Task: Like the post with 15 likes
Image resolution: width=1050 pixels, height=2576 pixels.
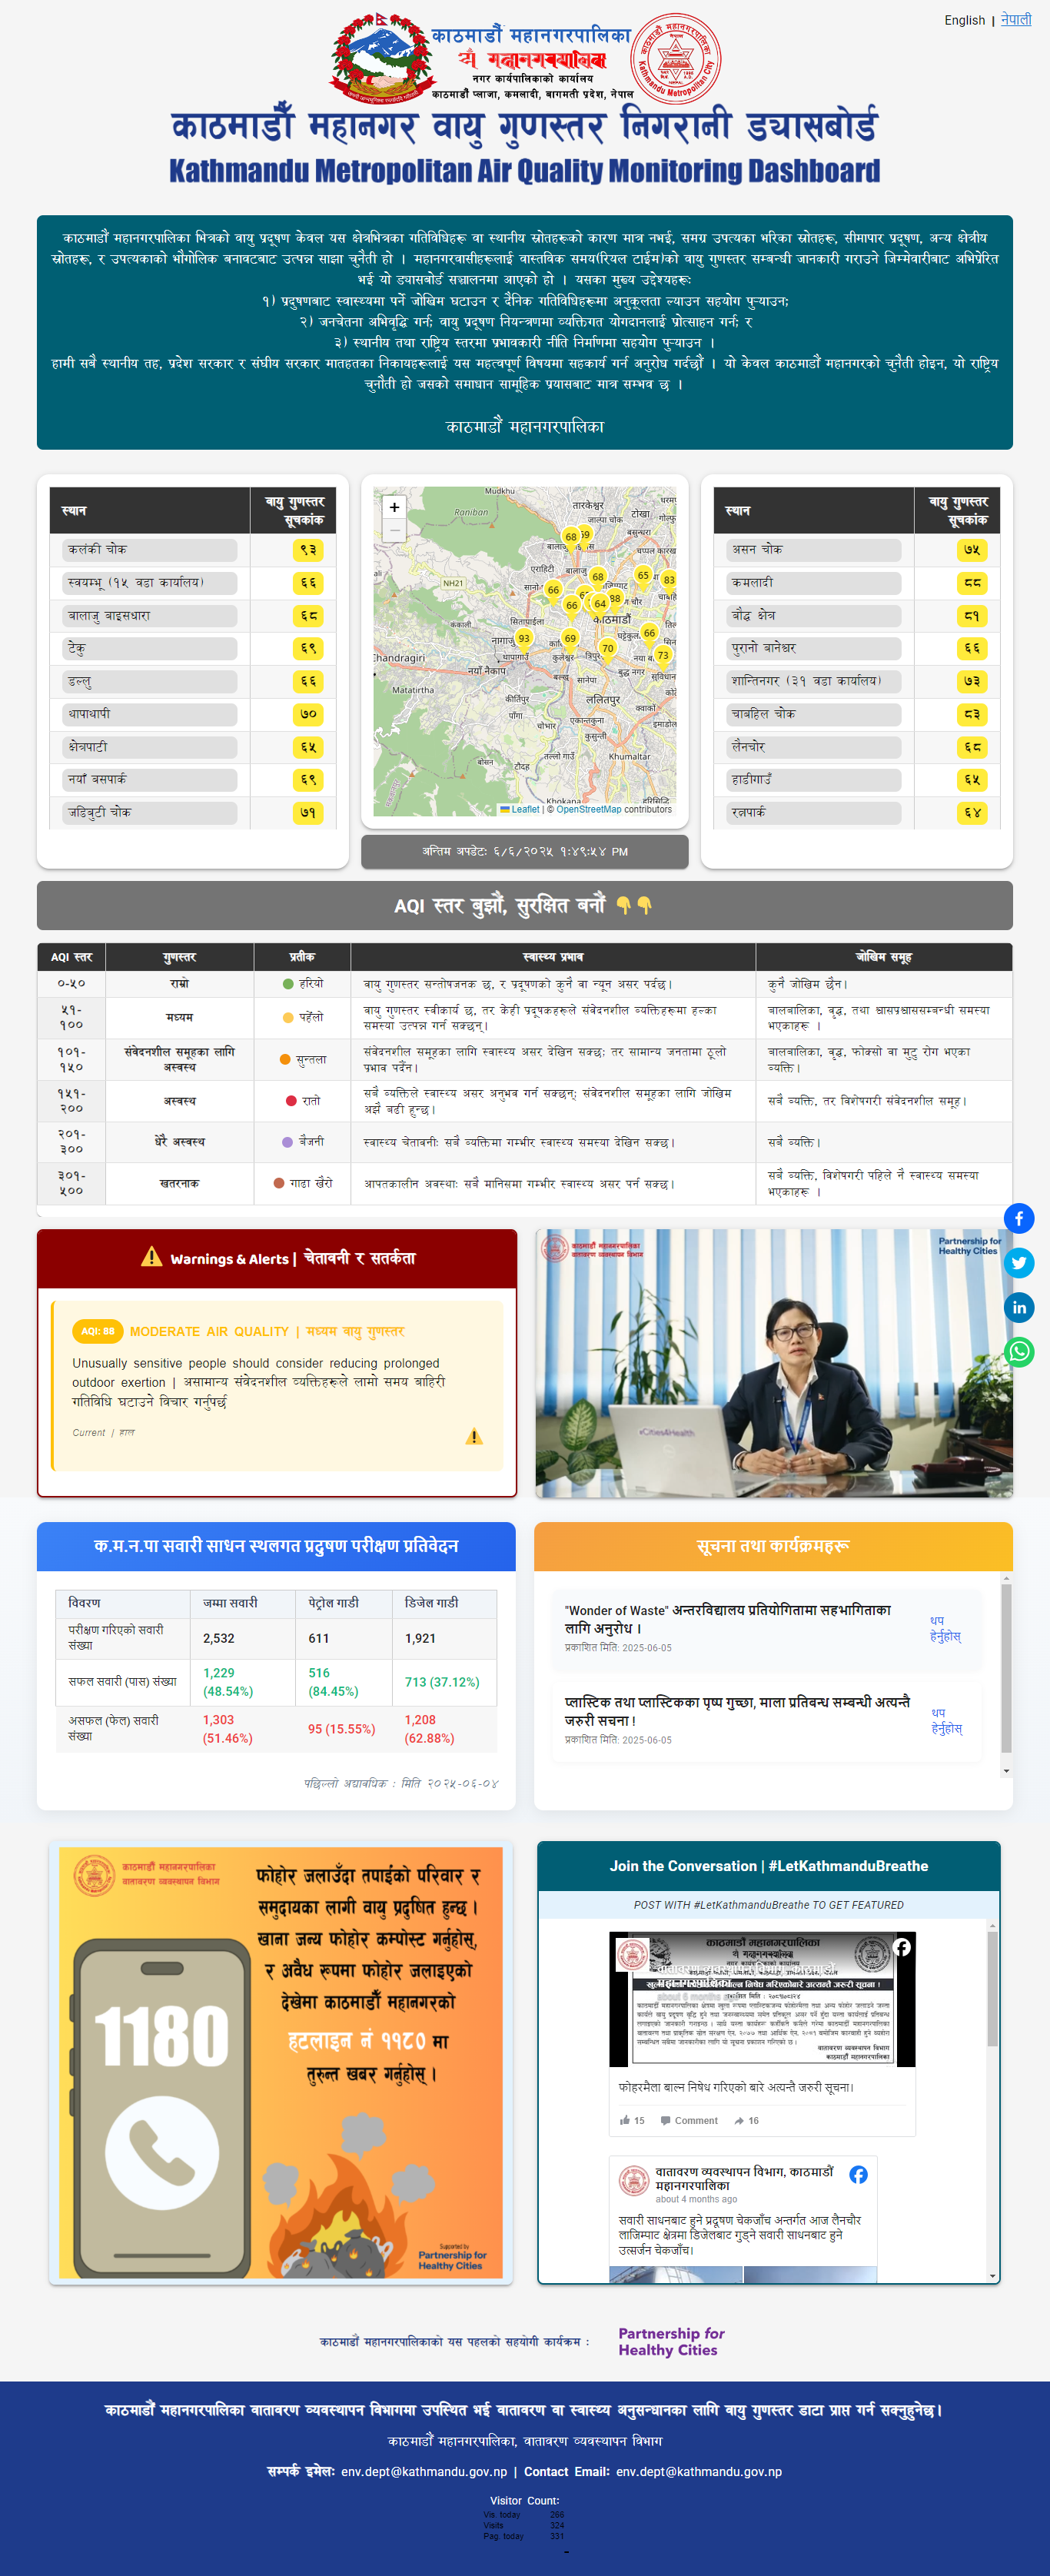Action: tap(631, 2120)
